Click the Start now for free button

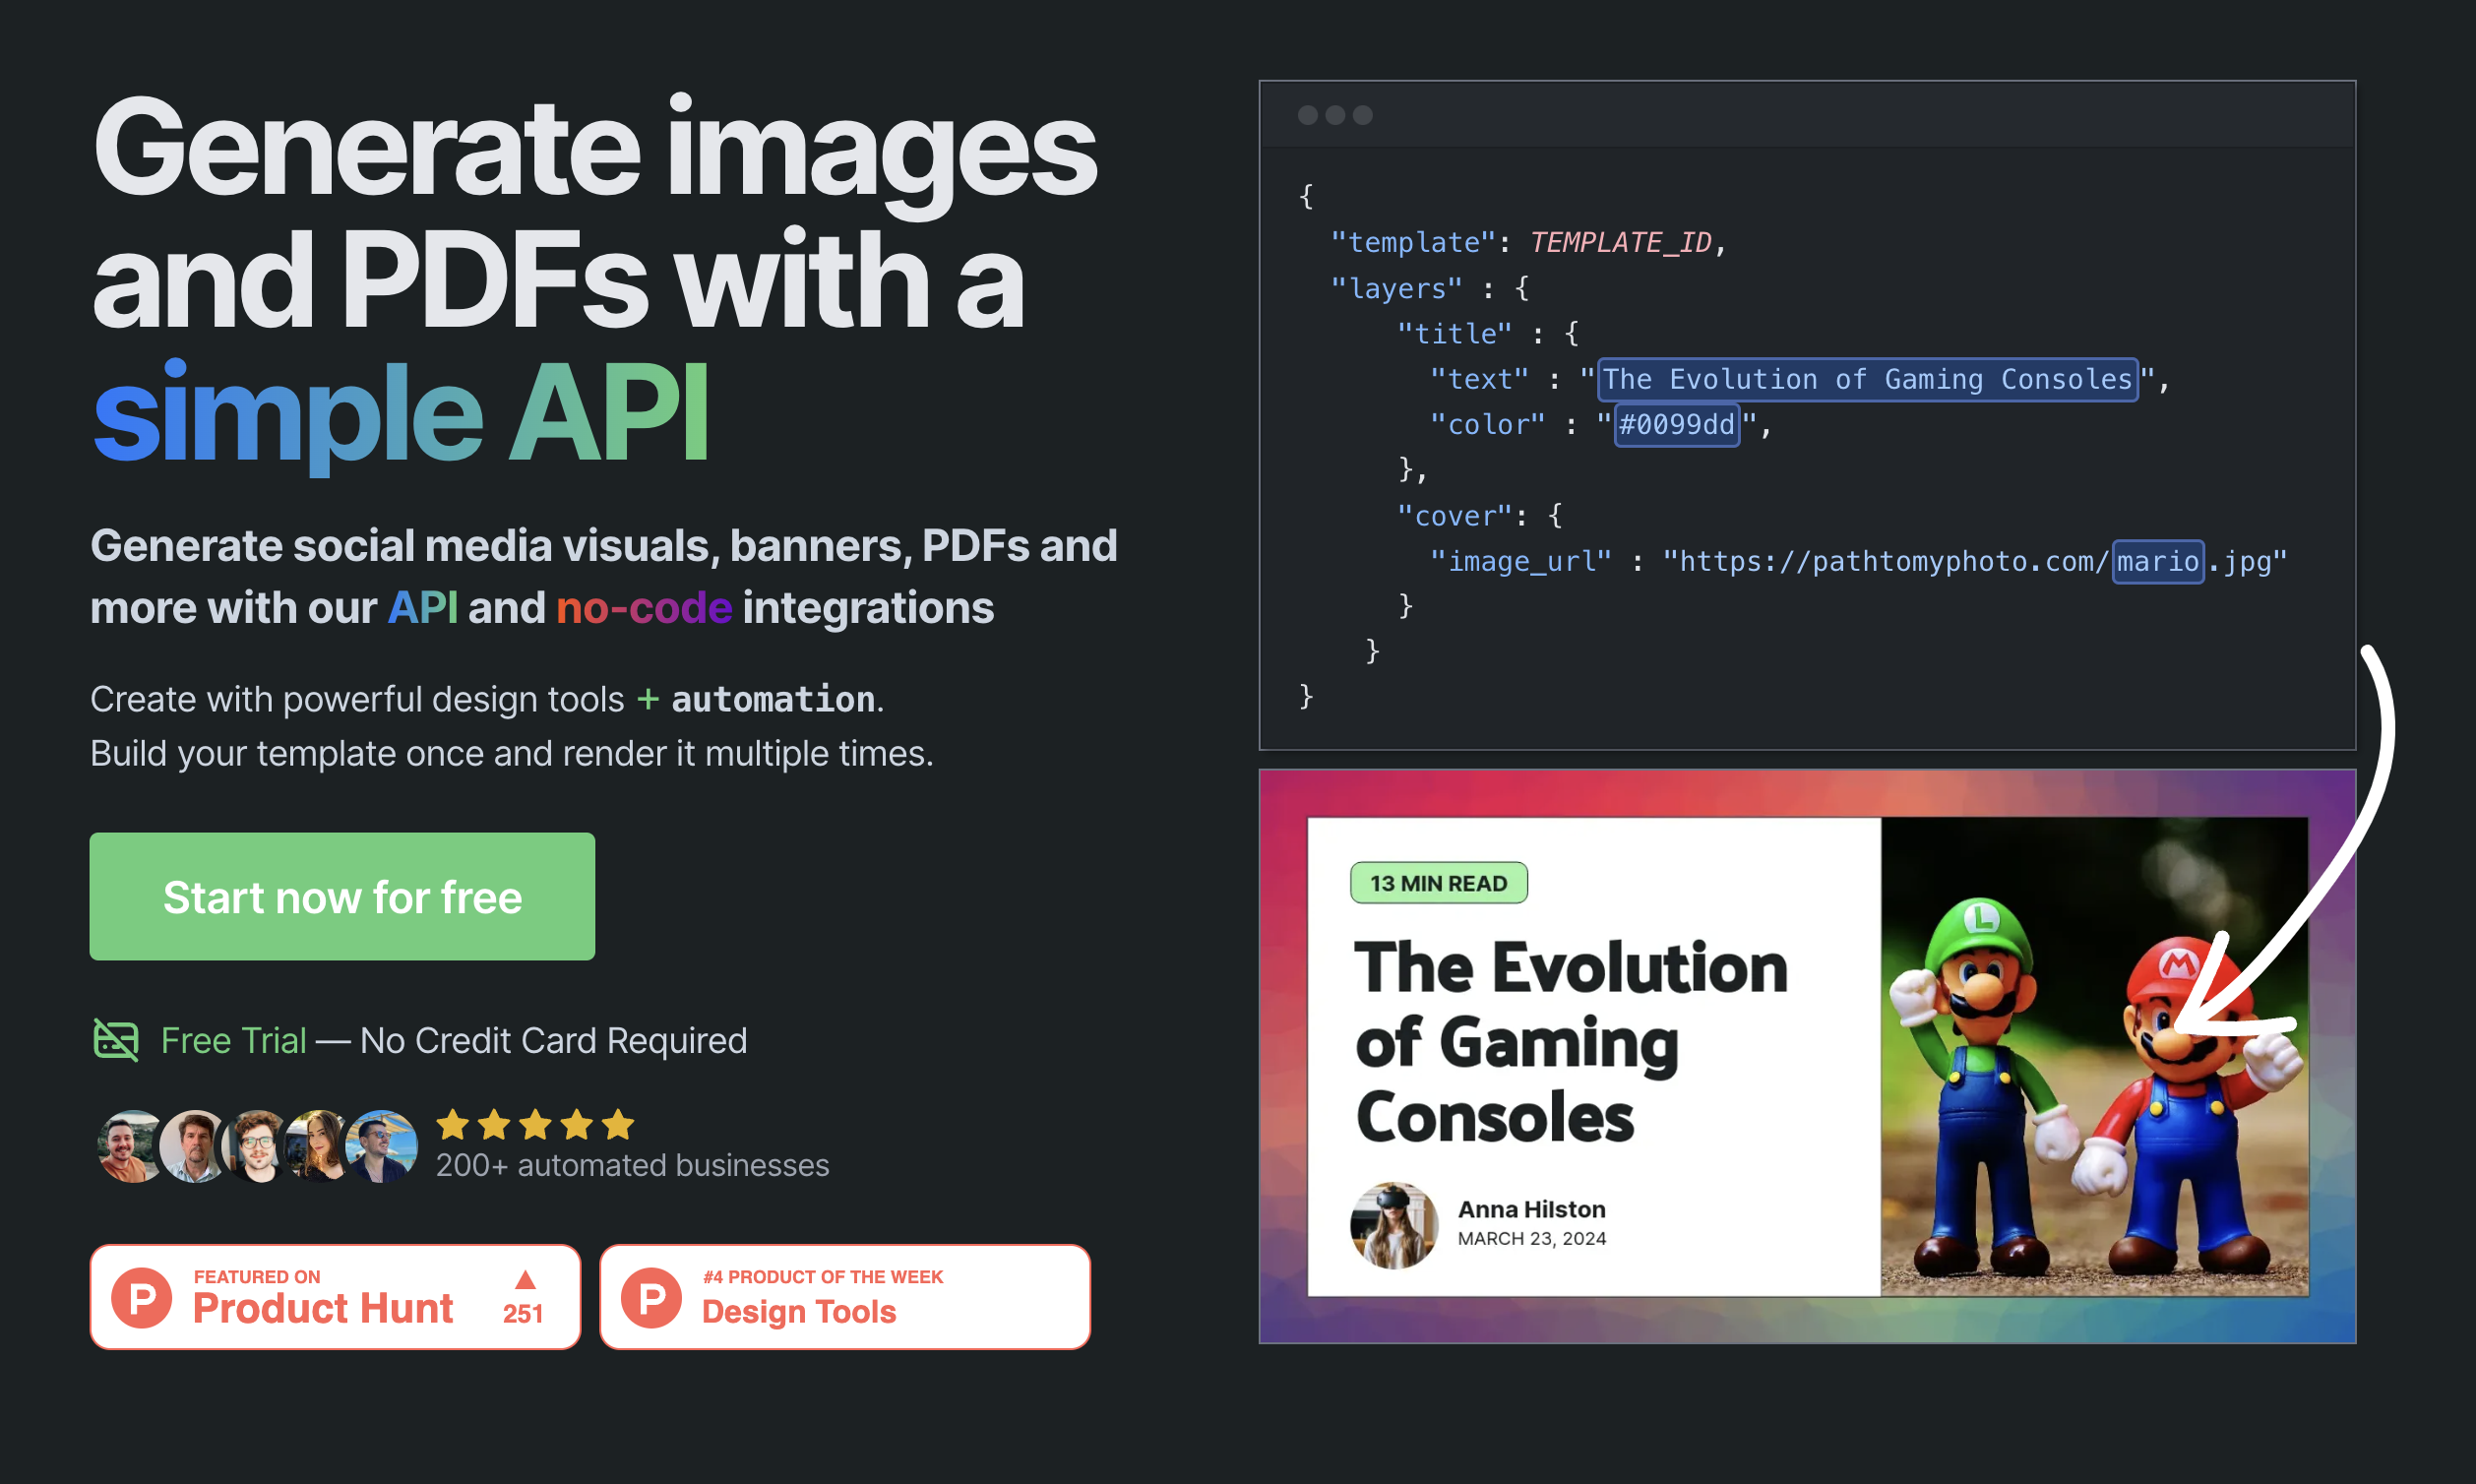point(342,897)
